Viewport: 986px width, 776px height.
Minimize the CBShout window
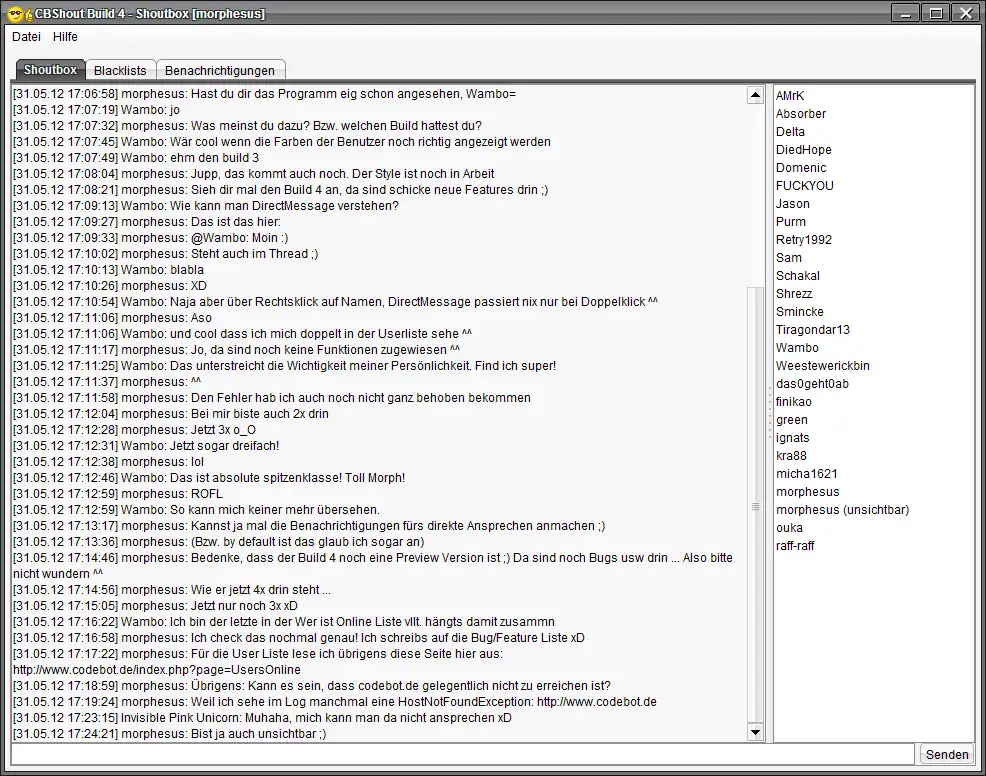click(x=906, y=13)
